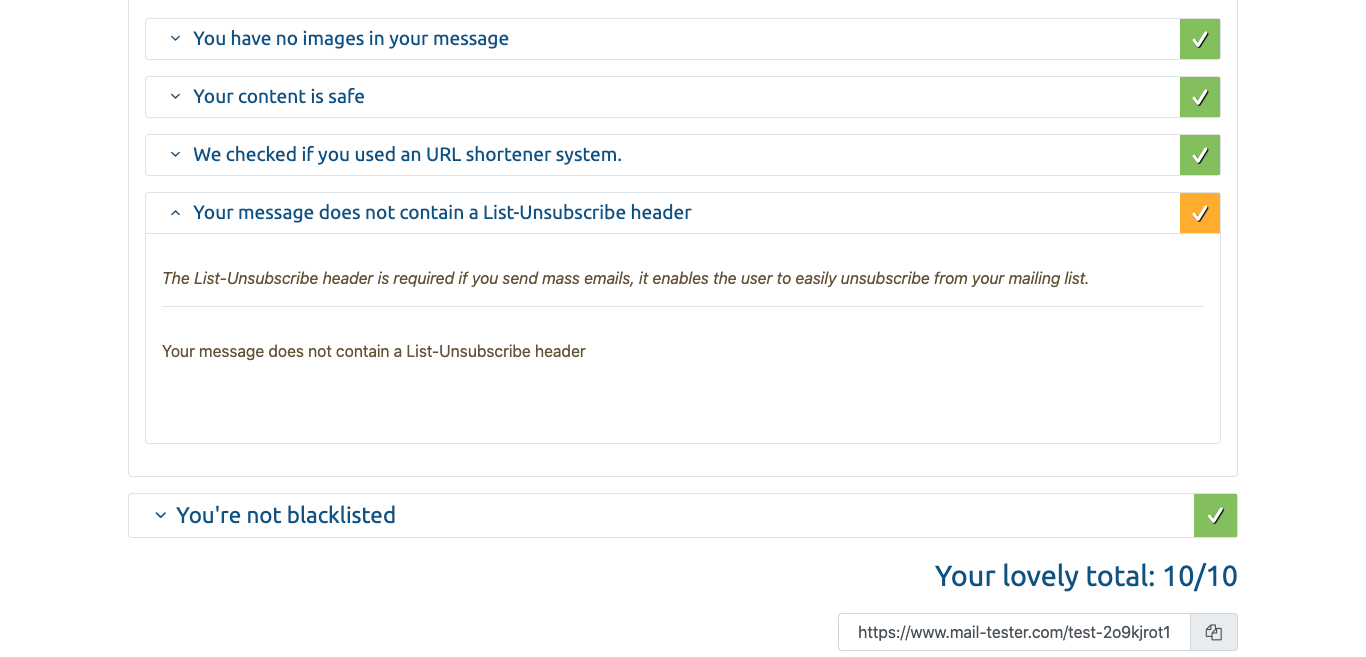The height and width of the screenshot is (657, 1366).
Task: Click italic List-Unsubscribe mass emails explanation
Action: coord(625,278)
